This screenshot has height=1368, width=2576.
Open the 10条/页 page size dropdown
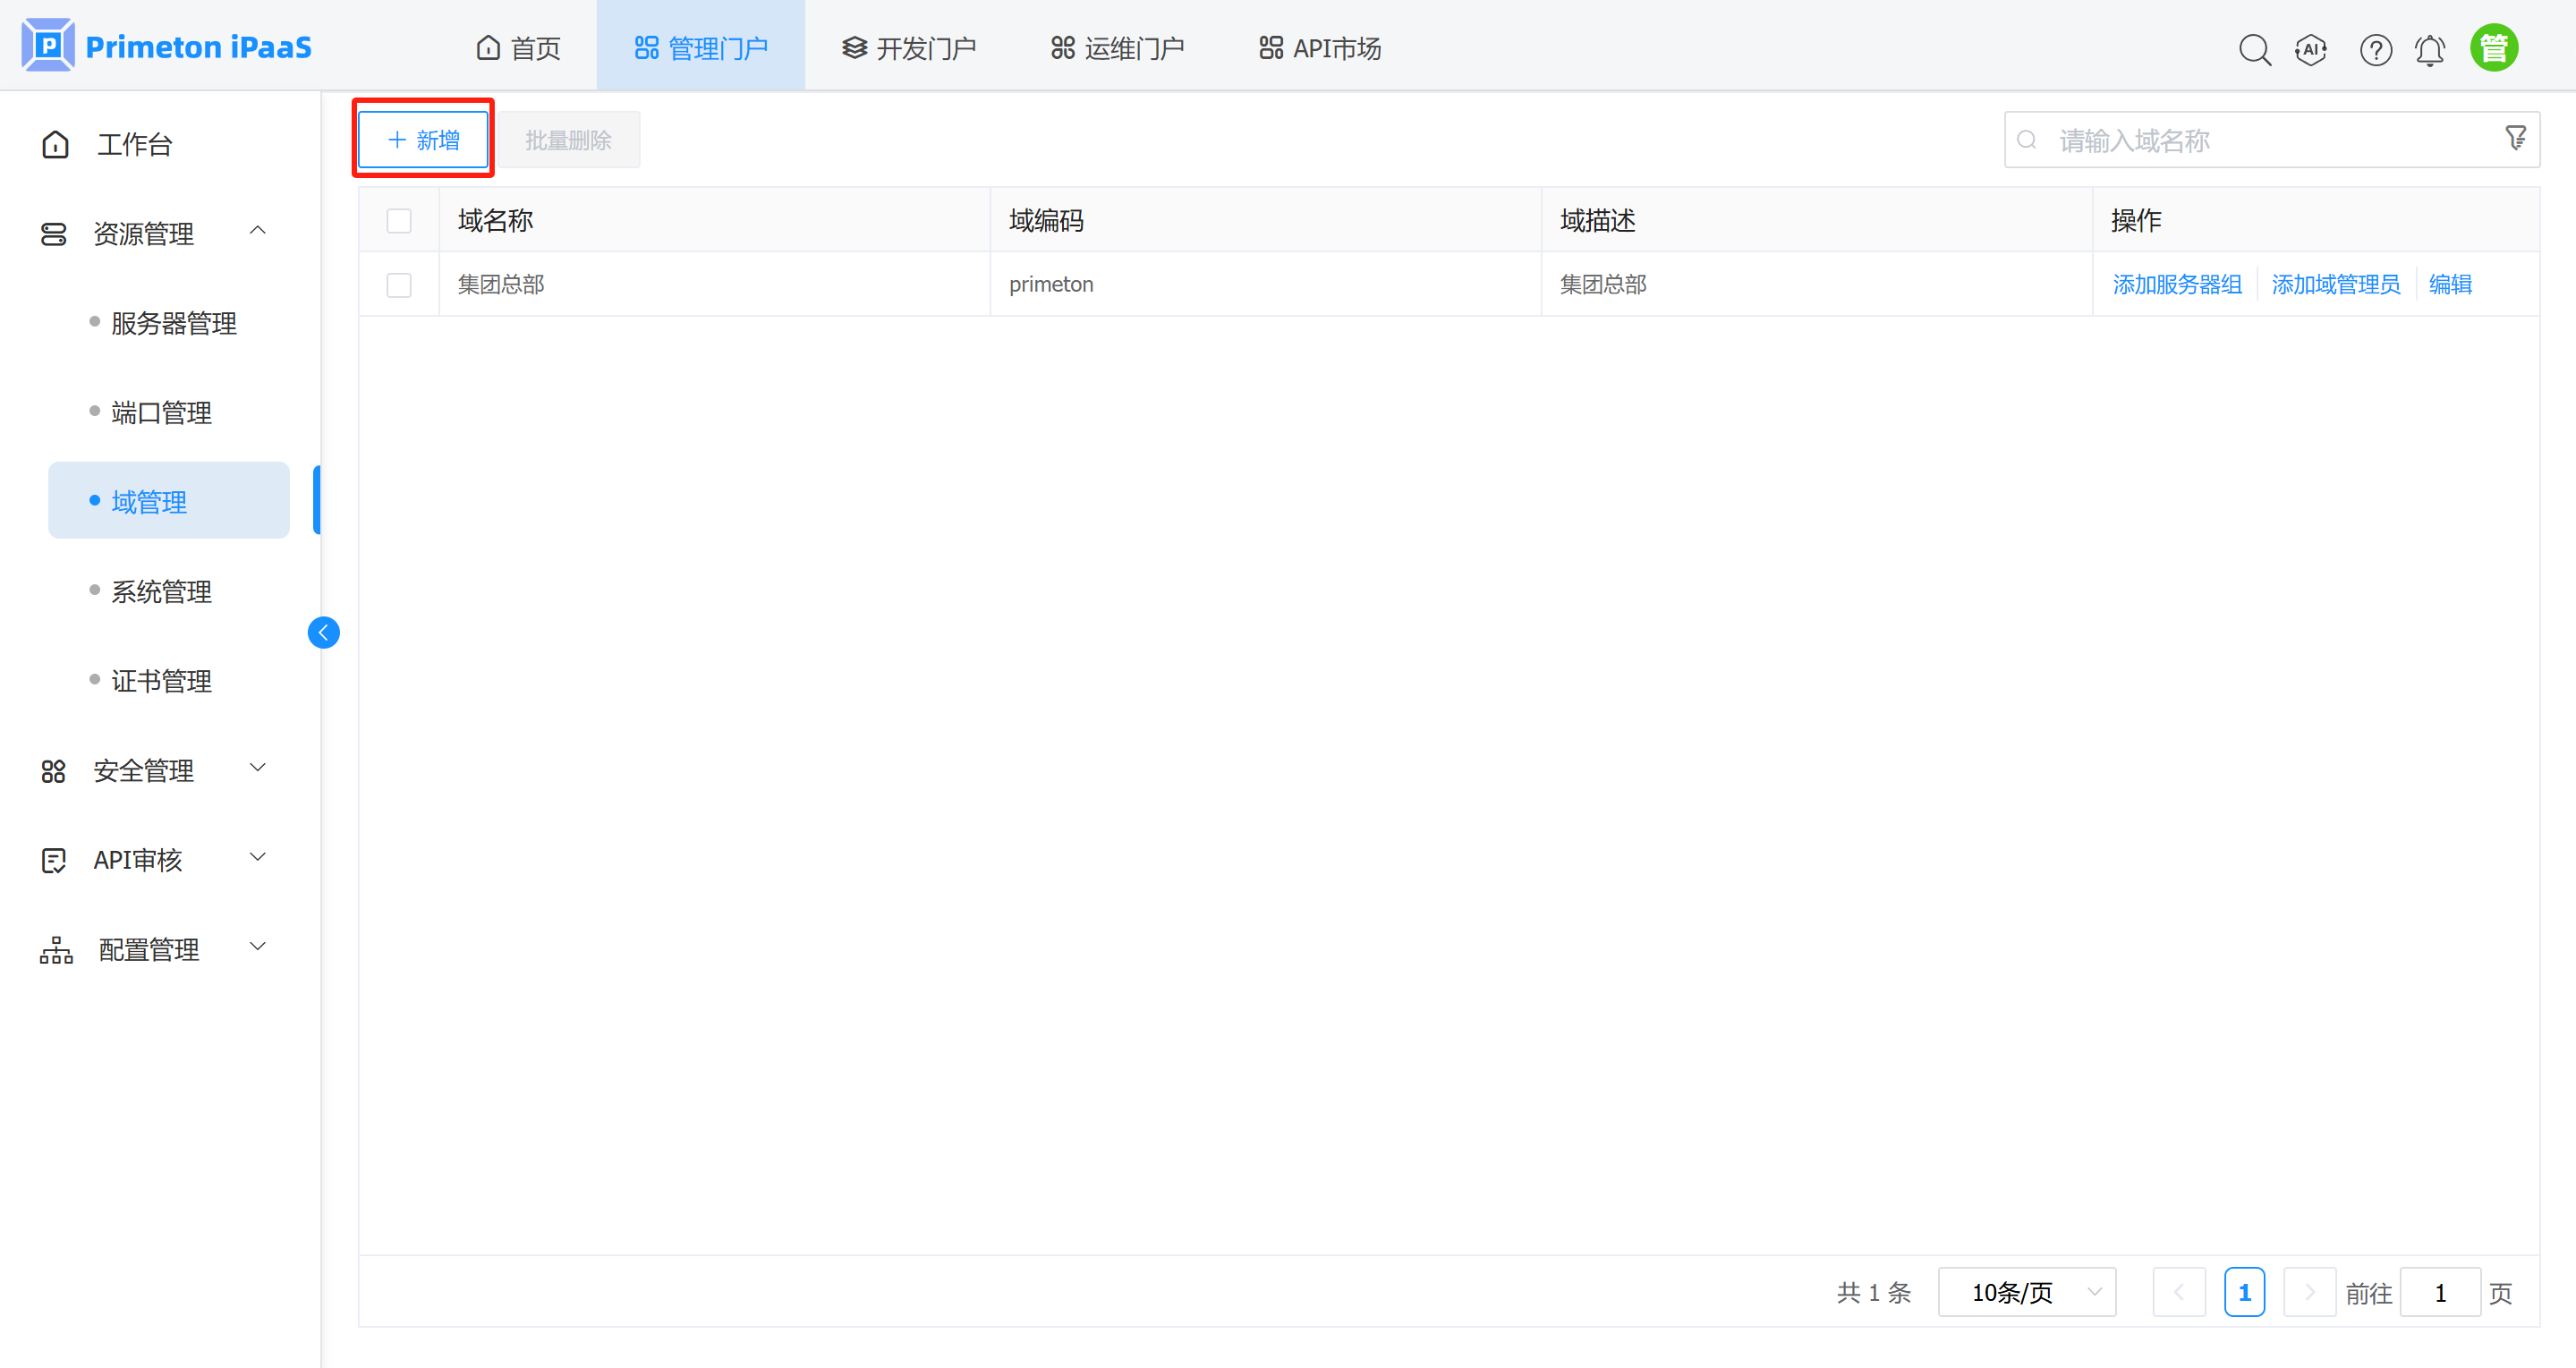click(x=2026, y=1291)
